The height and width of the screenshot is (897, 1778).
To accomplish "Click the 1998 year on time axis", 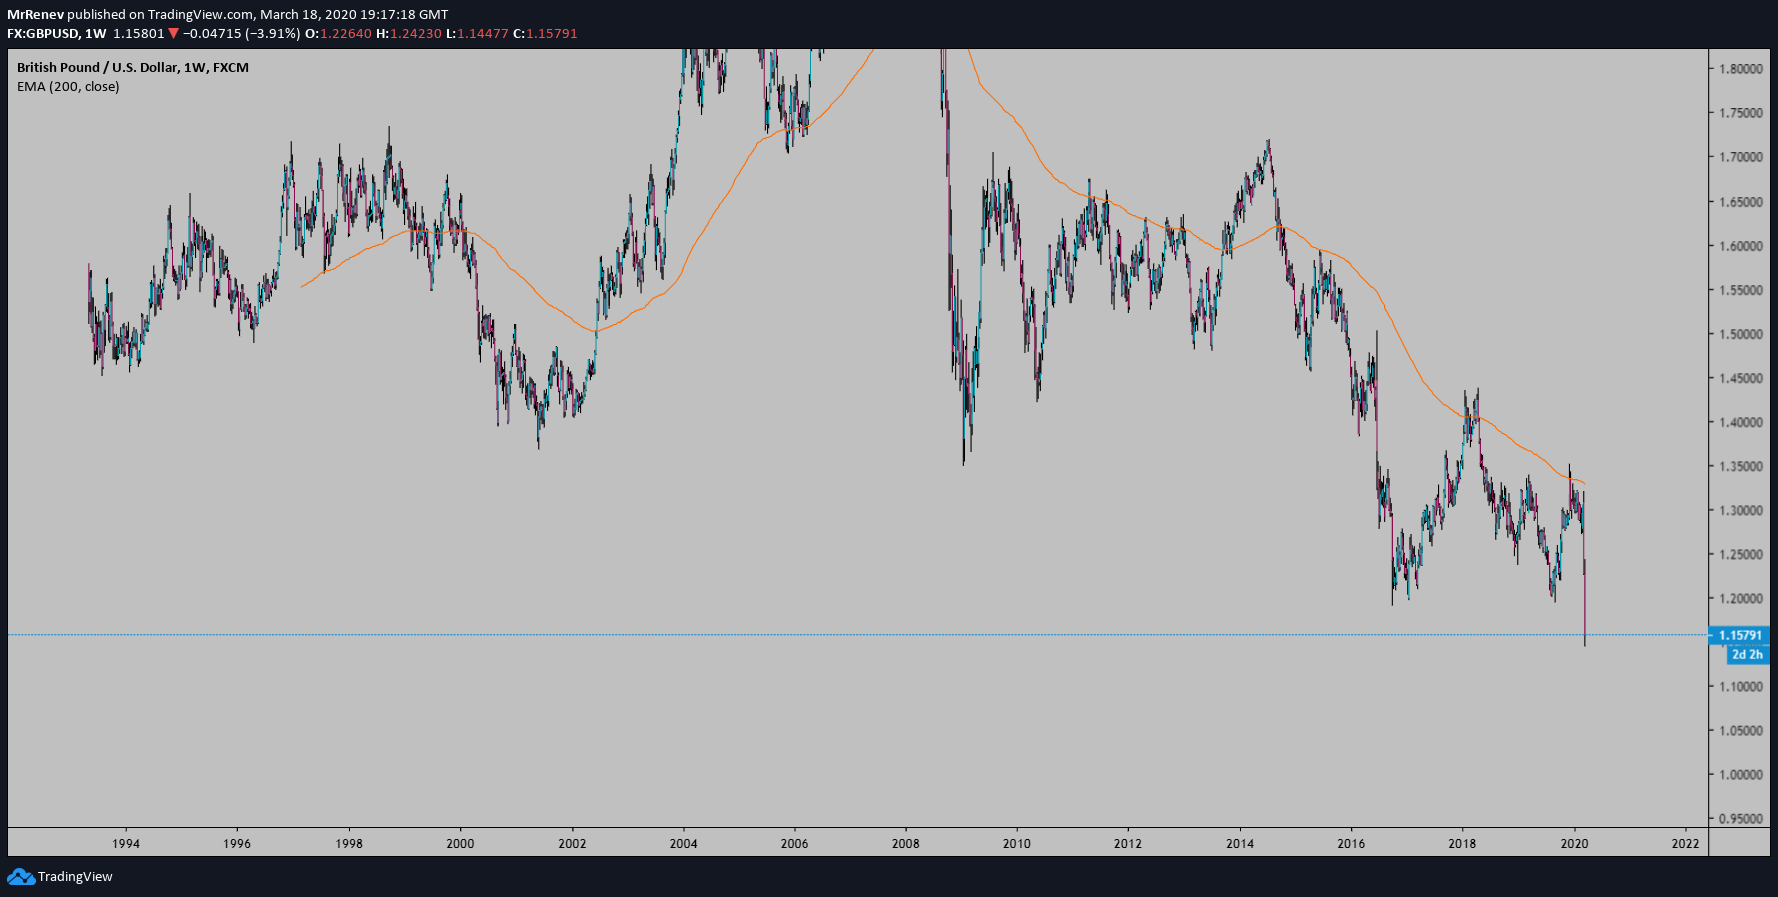I will coord(349,843).
